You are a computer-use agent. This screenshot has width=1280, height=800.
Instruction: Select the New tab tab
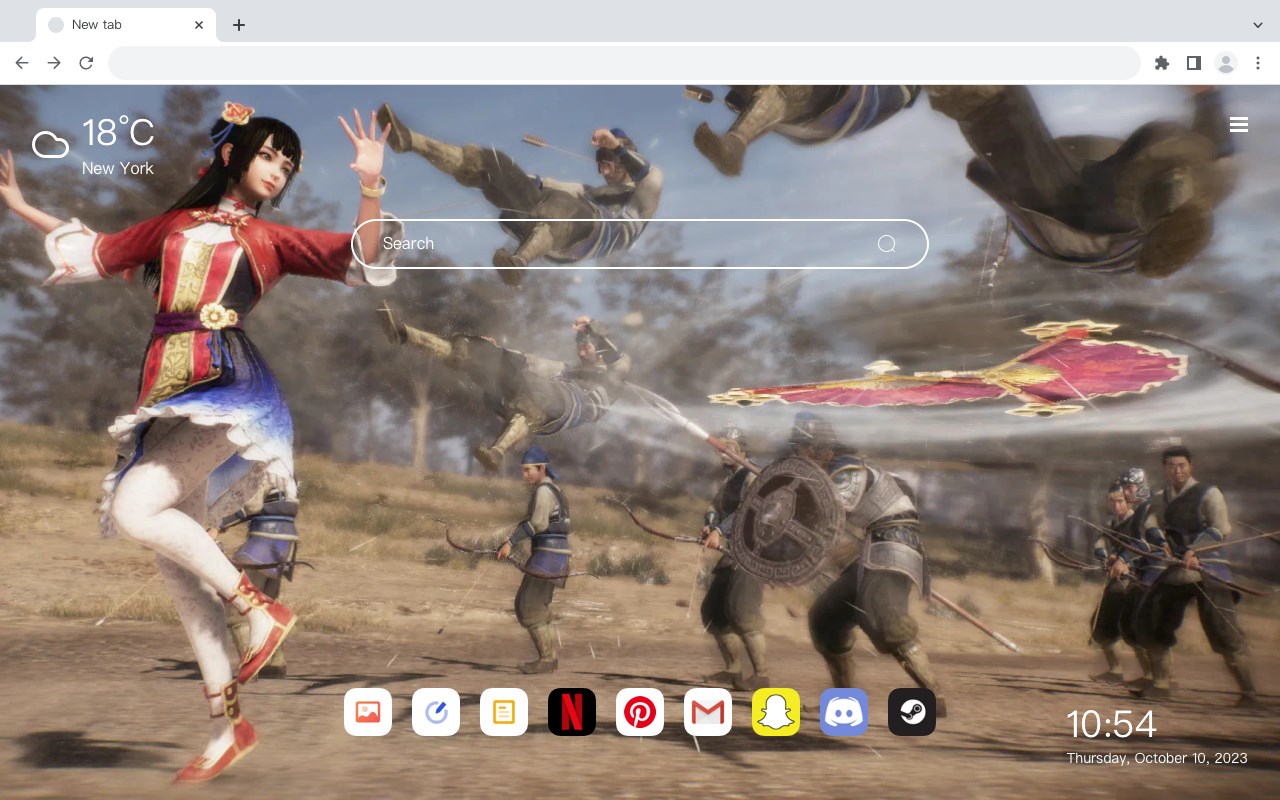coord(126,25)
